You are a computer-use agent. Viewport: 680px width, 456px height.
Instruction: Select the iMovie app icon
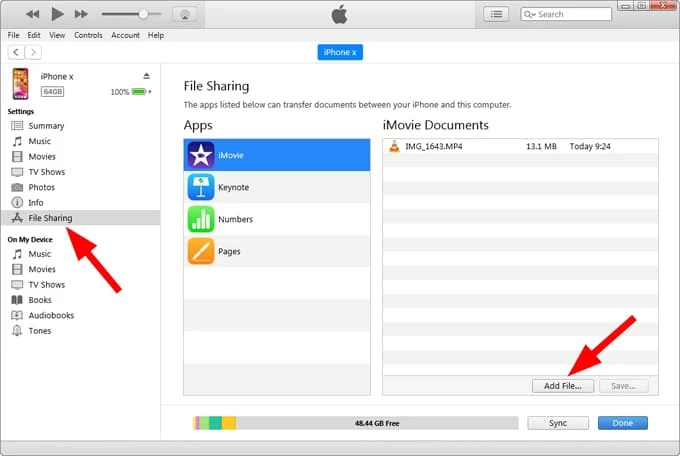200,155
